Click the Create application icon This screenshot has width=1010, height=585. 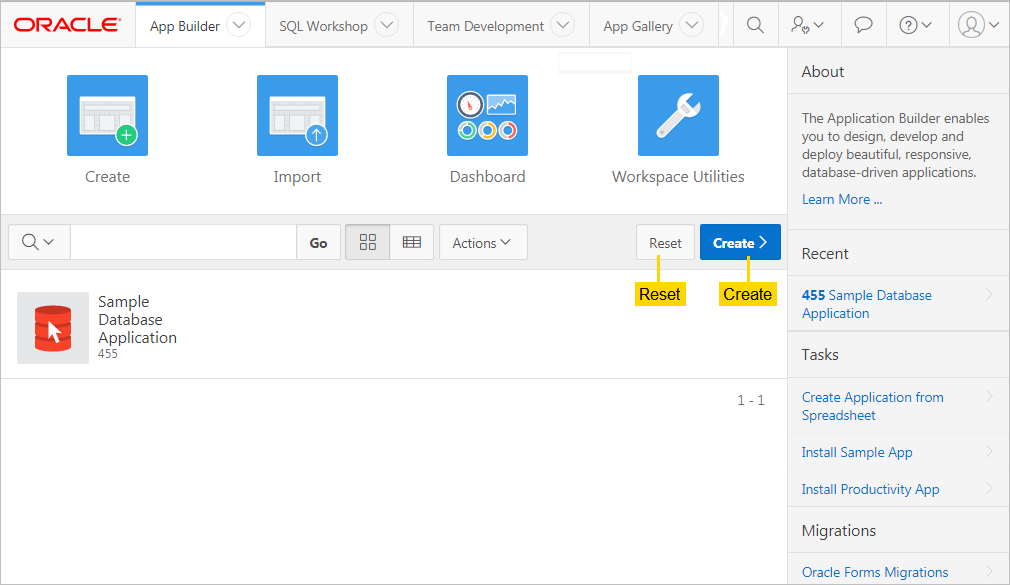pyautogui.click(x=107, y=116)
